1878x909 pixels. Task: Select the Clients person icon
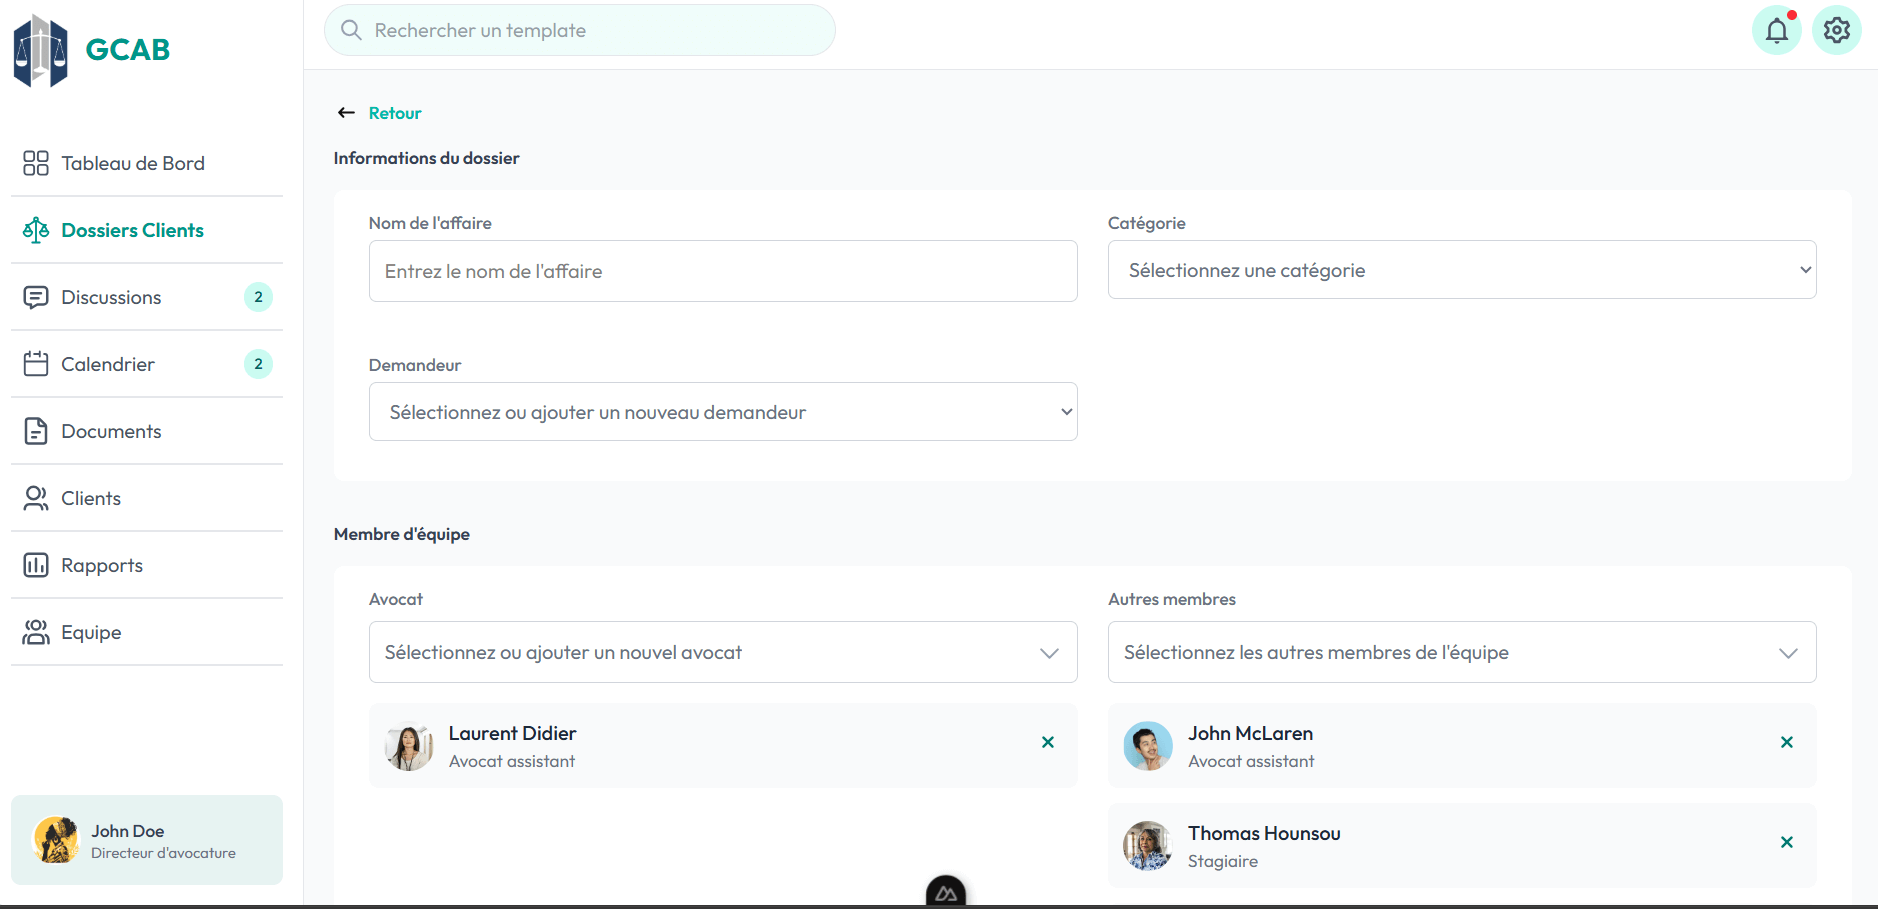(36, 497)
